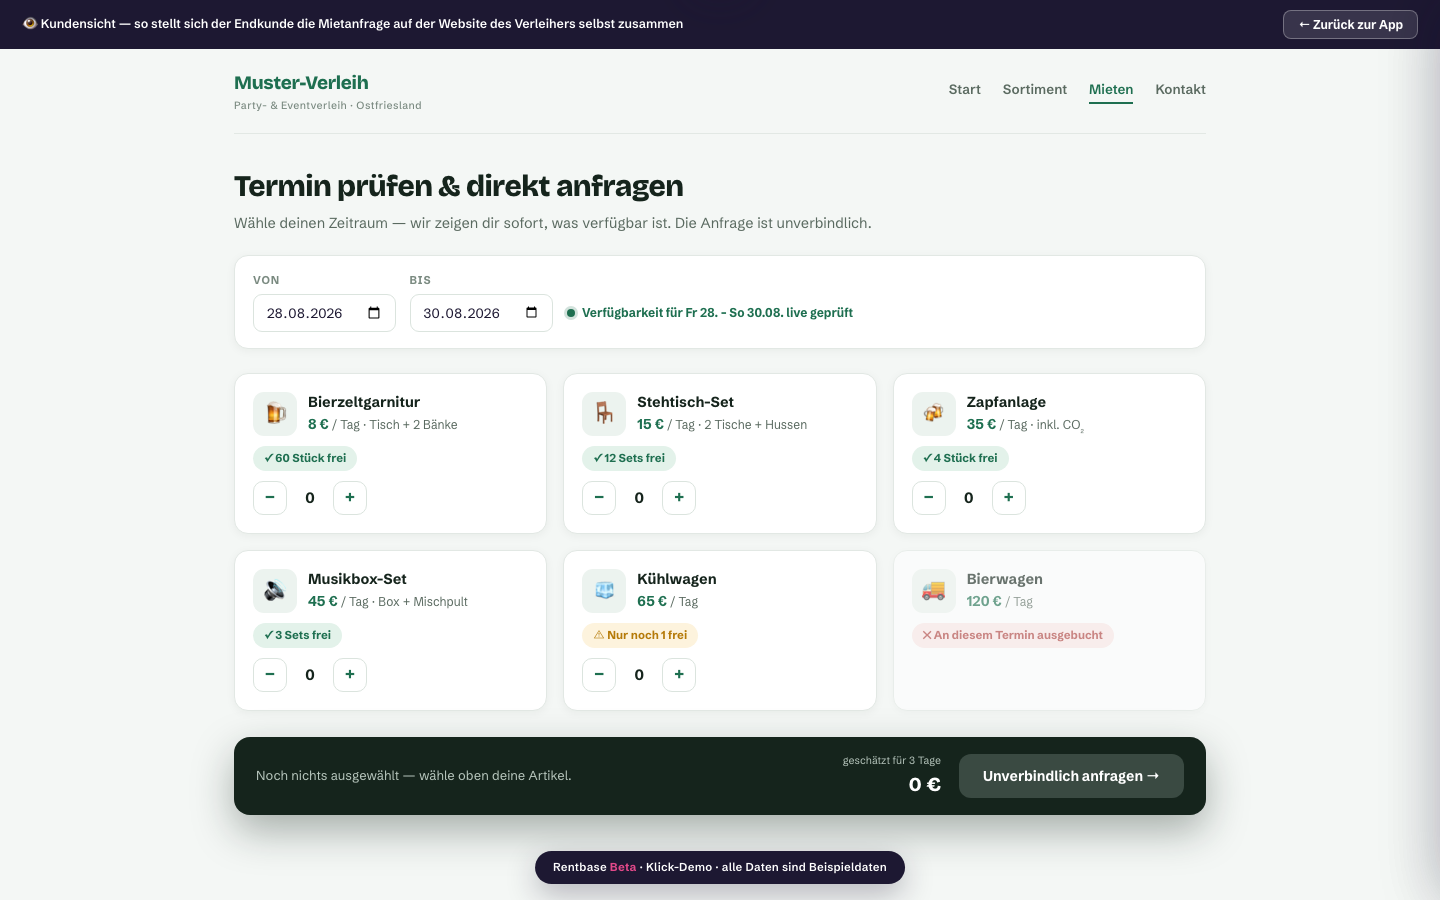The width and height of the screenshot is (1440, 900).
Task: Click the Musikbox-Set speaker icon
Action: [x=275, y=591]
